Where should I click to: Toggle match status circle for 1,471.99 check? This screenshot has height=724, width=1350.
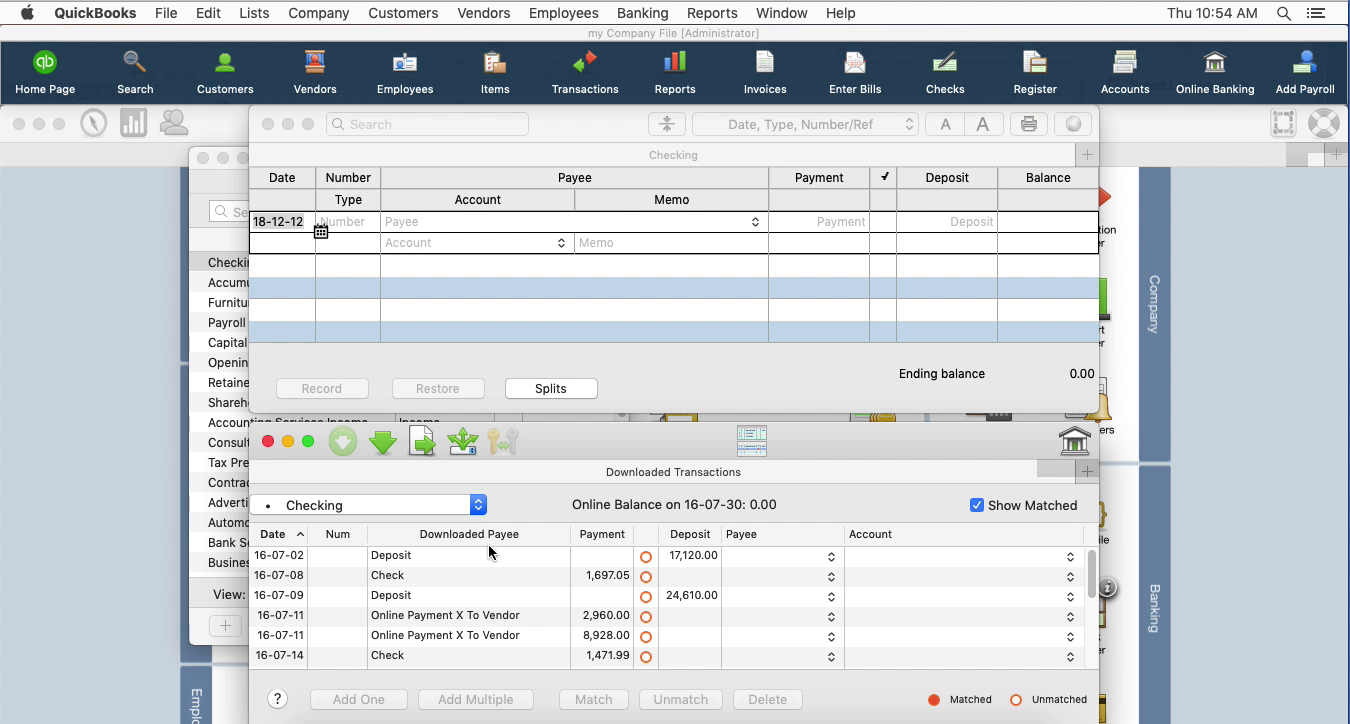coord(646,657)
